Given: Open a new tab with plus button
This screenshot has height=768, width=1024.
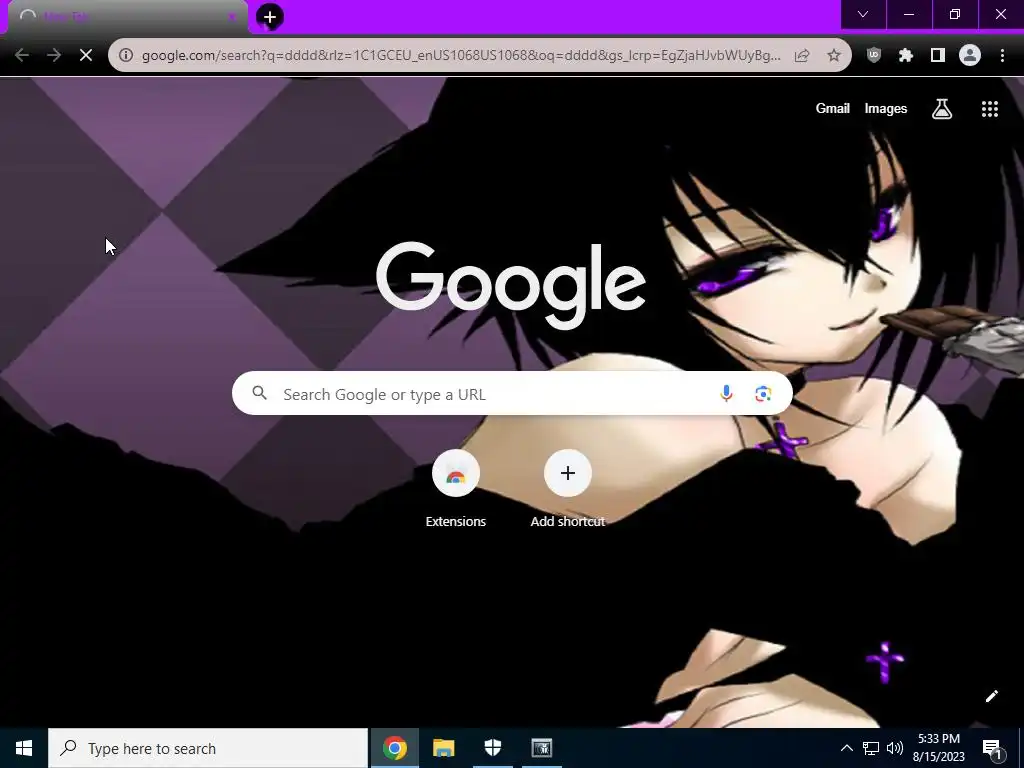Looking at the screenshot, I should point(270,17).
